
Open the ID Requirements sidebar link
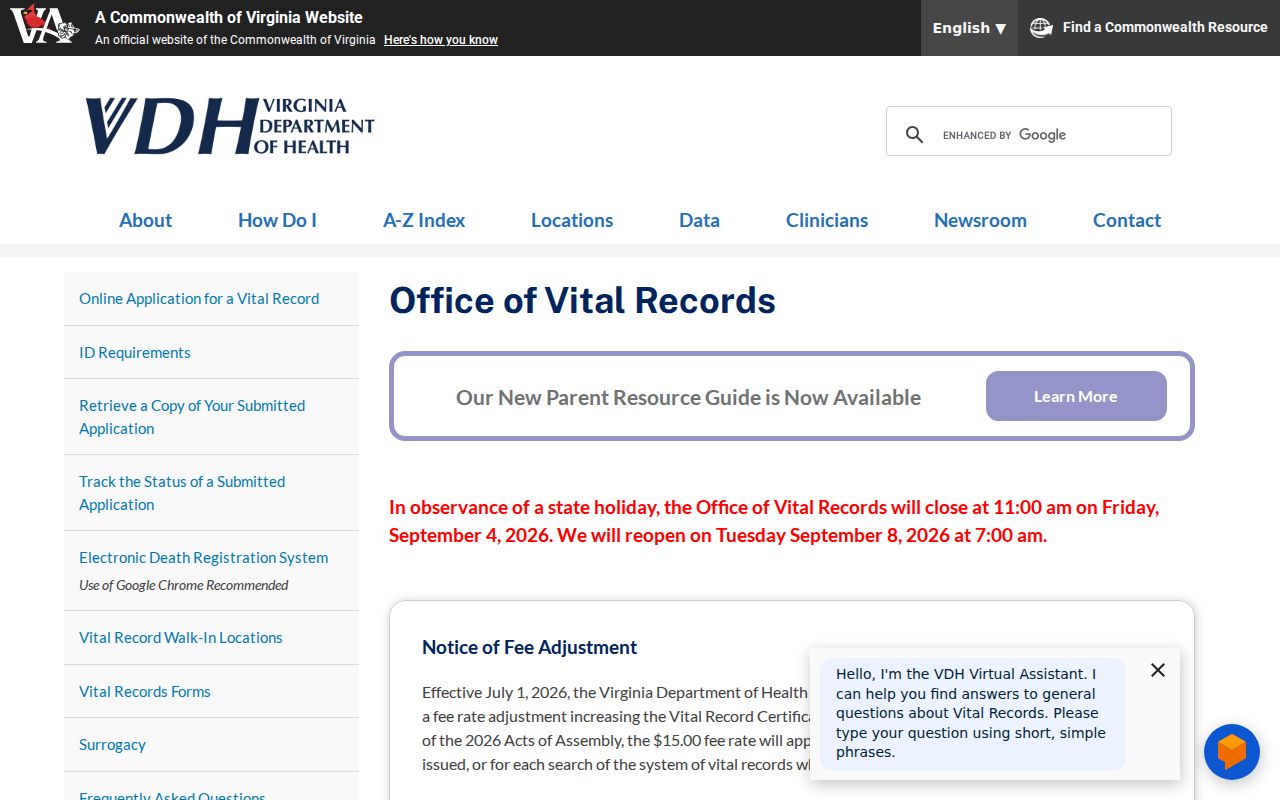pyautogui.click(x=135, y=352)
